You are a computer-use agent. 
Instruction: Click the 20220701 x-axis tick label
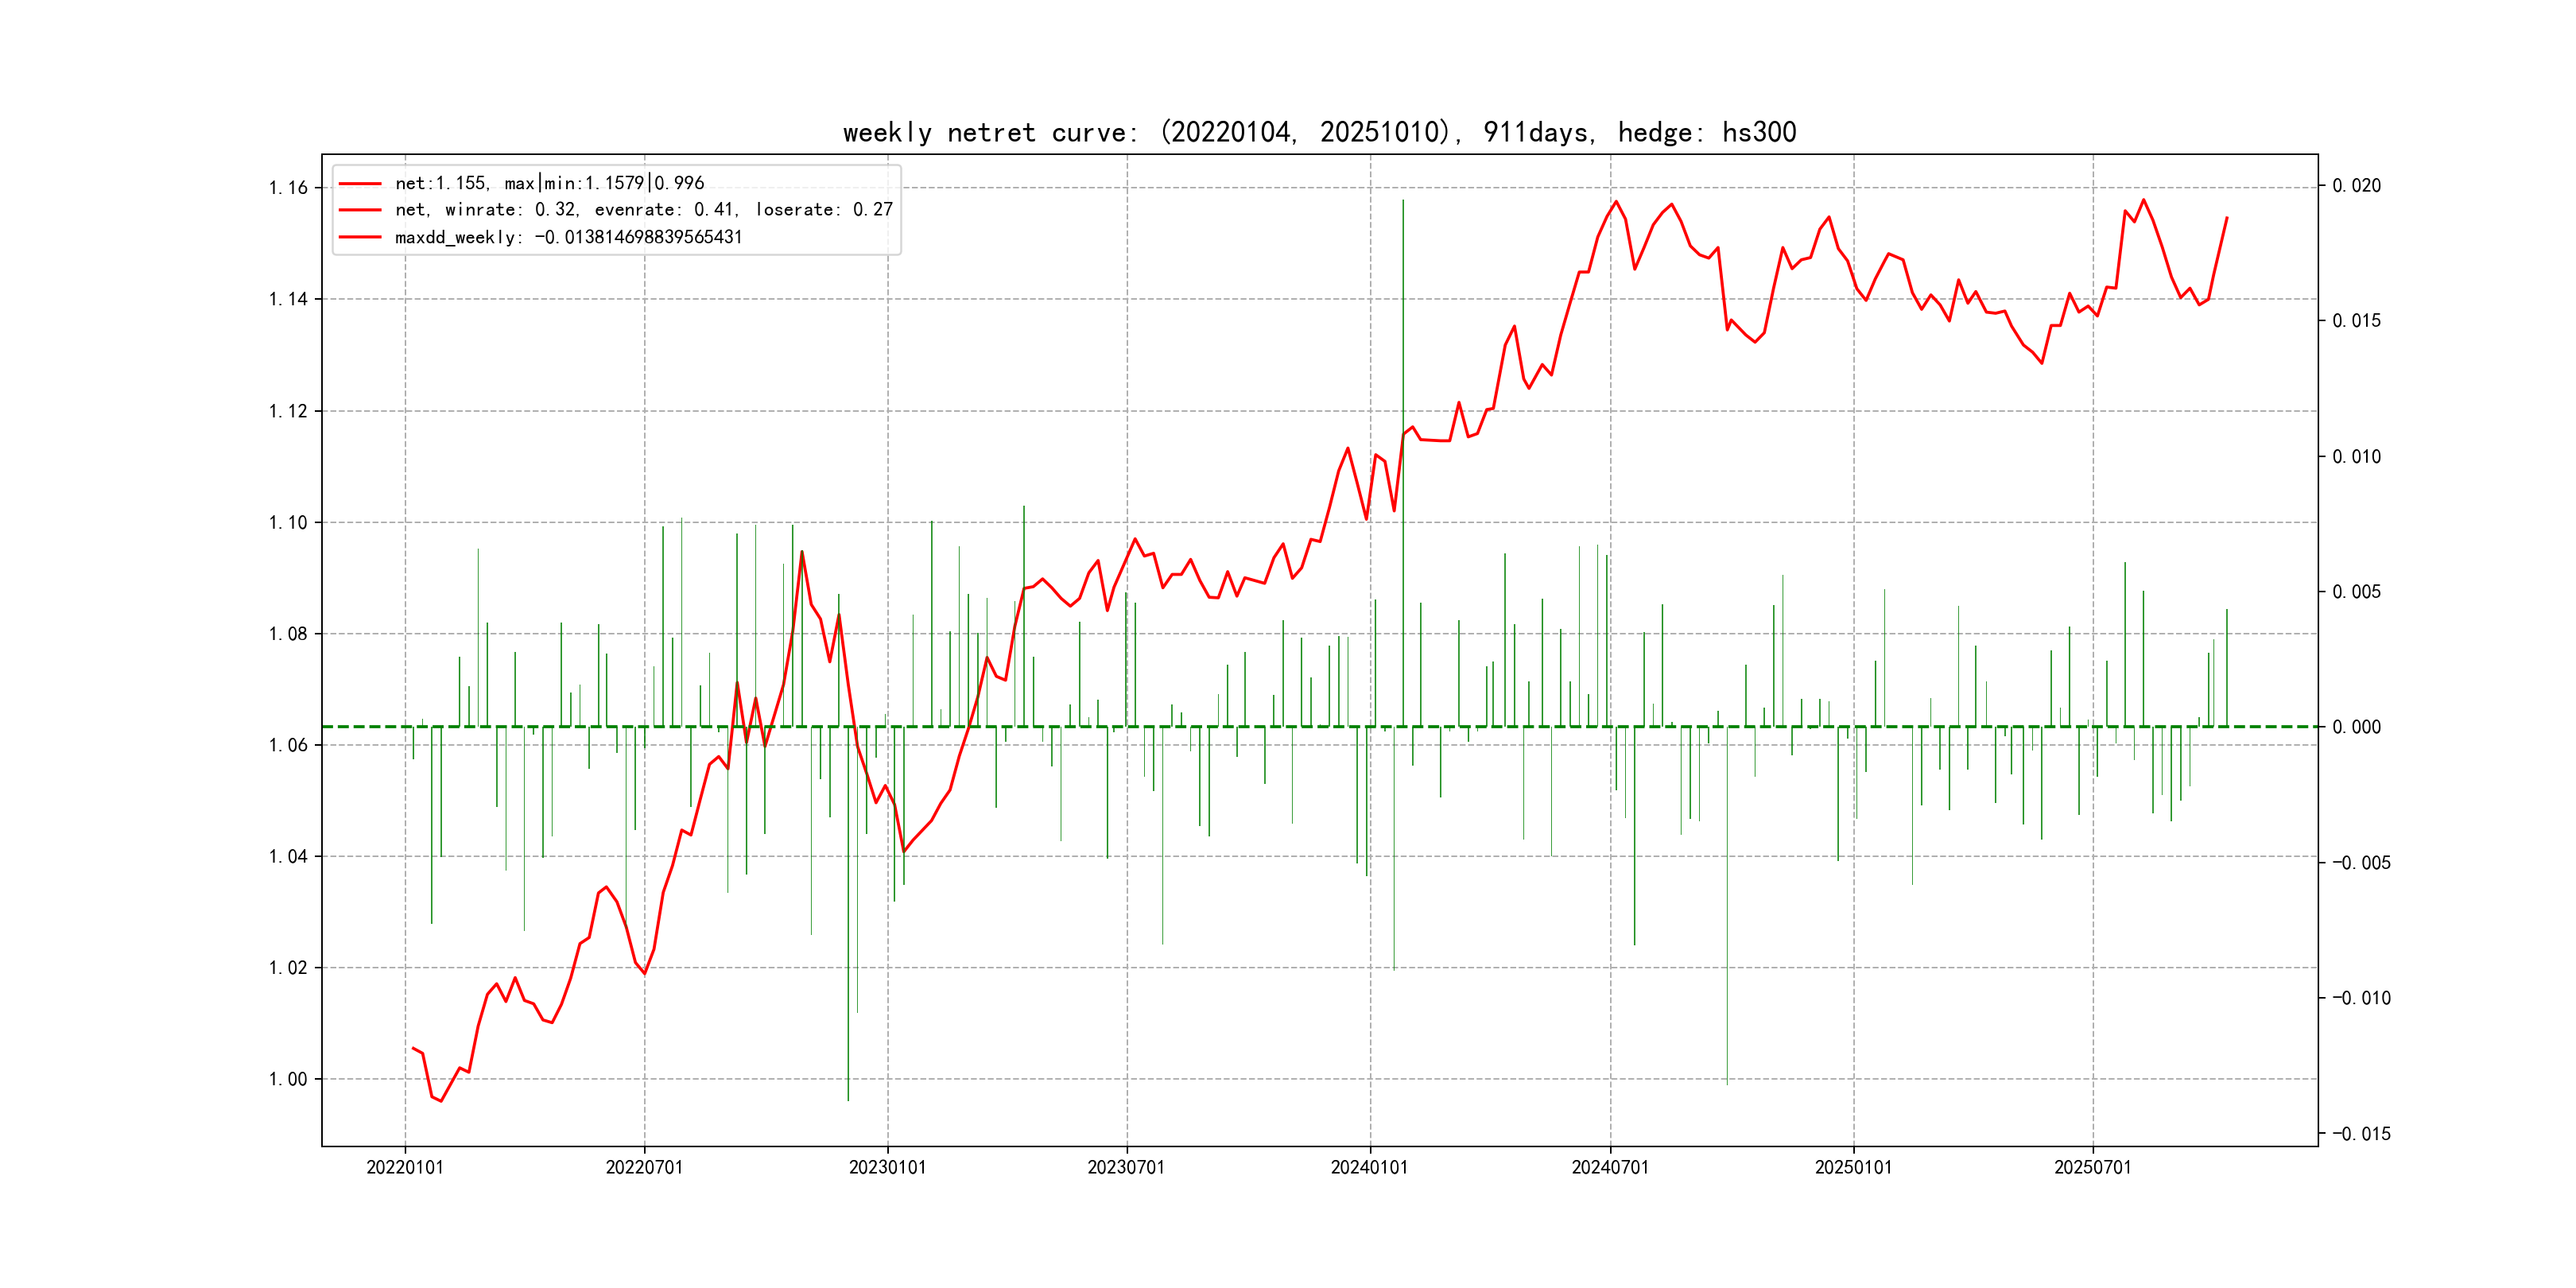tap(644, 1167)
